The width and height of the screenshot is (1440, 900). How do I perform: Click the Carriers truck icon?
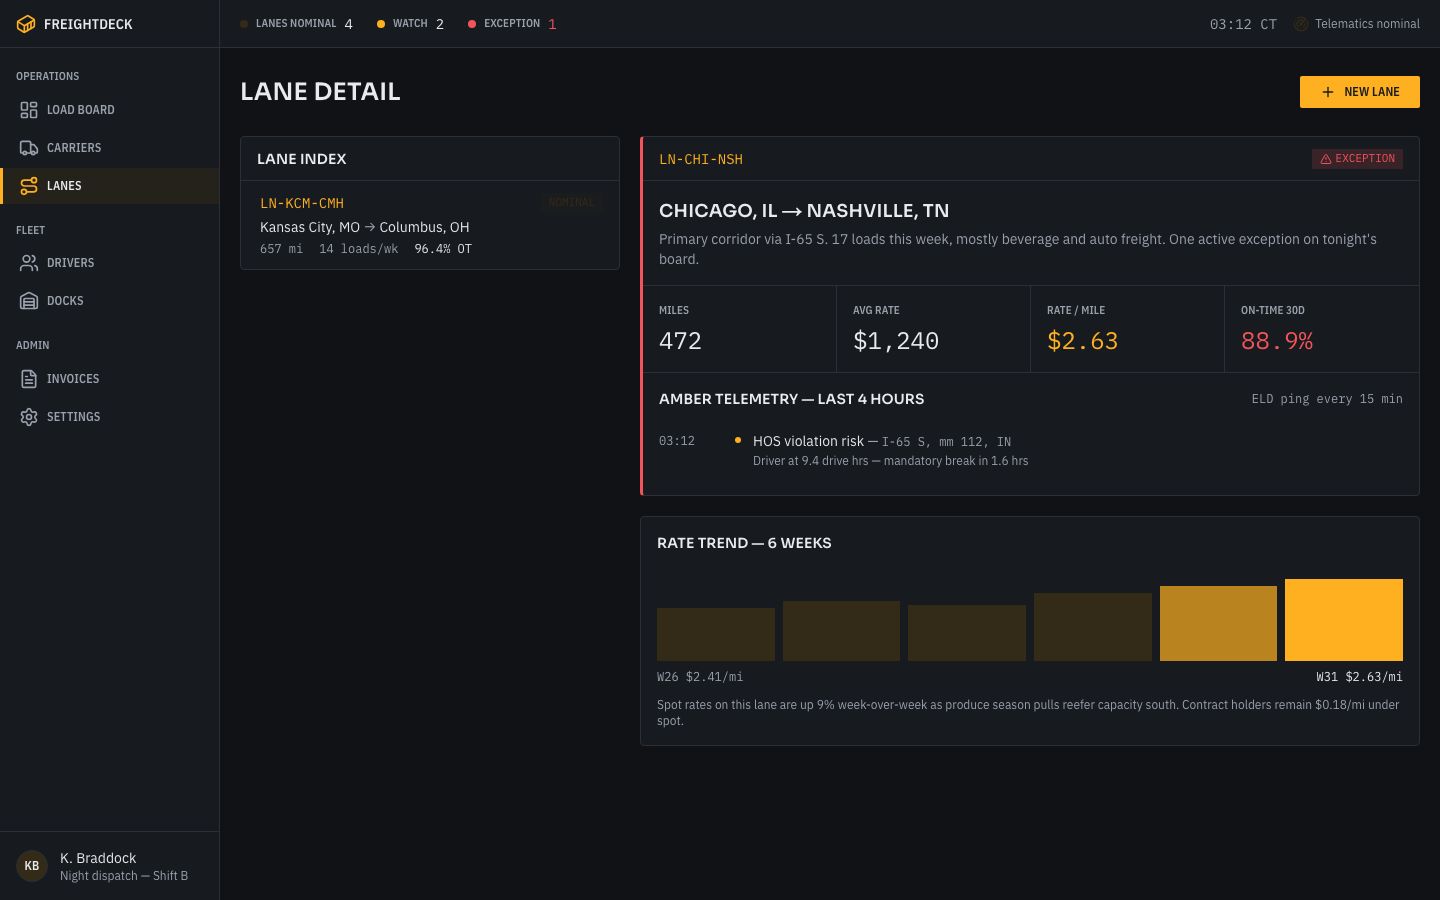click(29, 148)
